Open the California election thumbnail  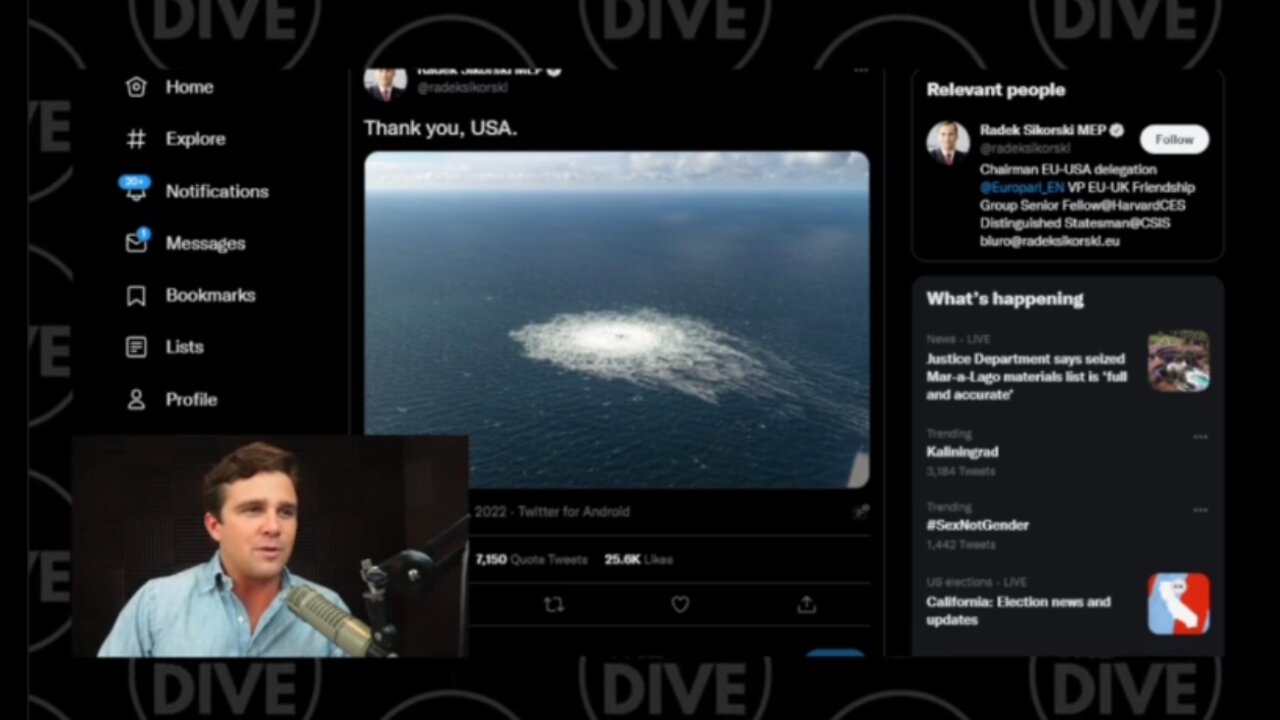click(x=1178, y=603)
